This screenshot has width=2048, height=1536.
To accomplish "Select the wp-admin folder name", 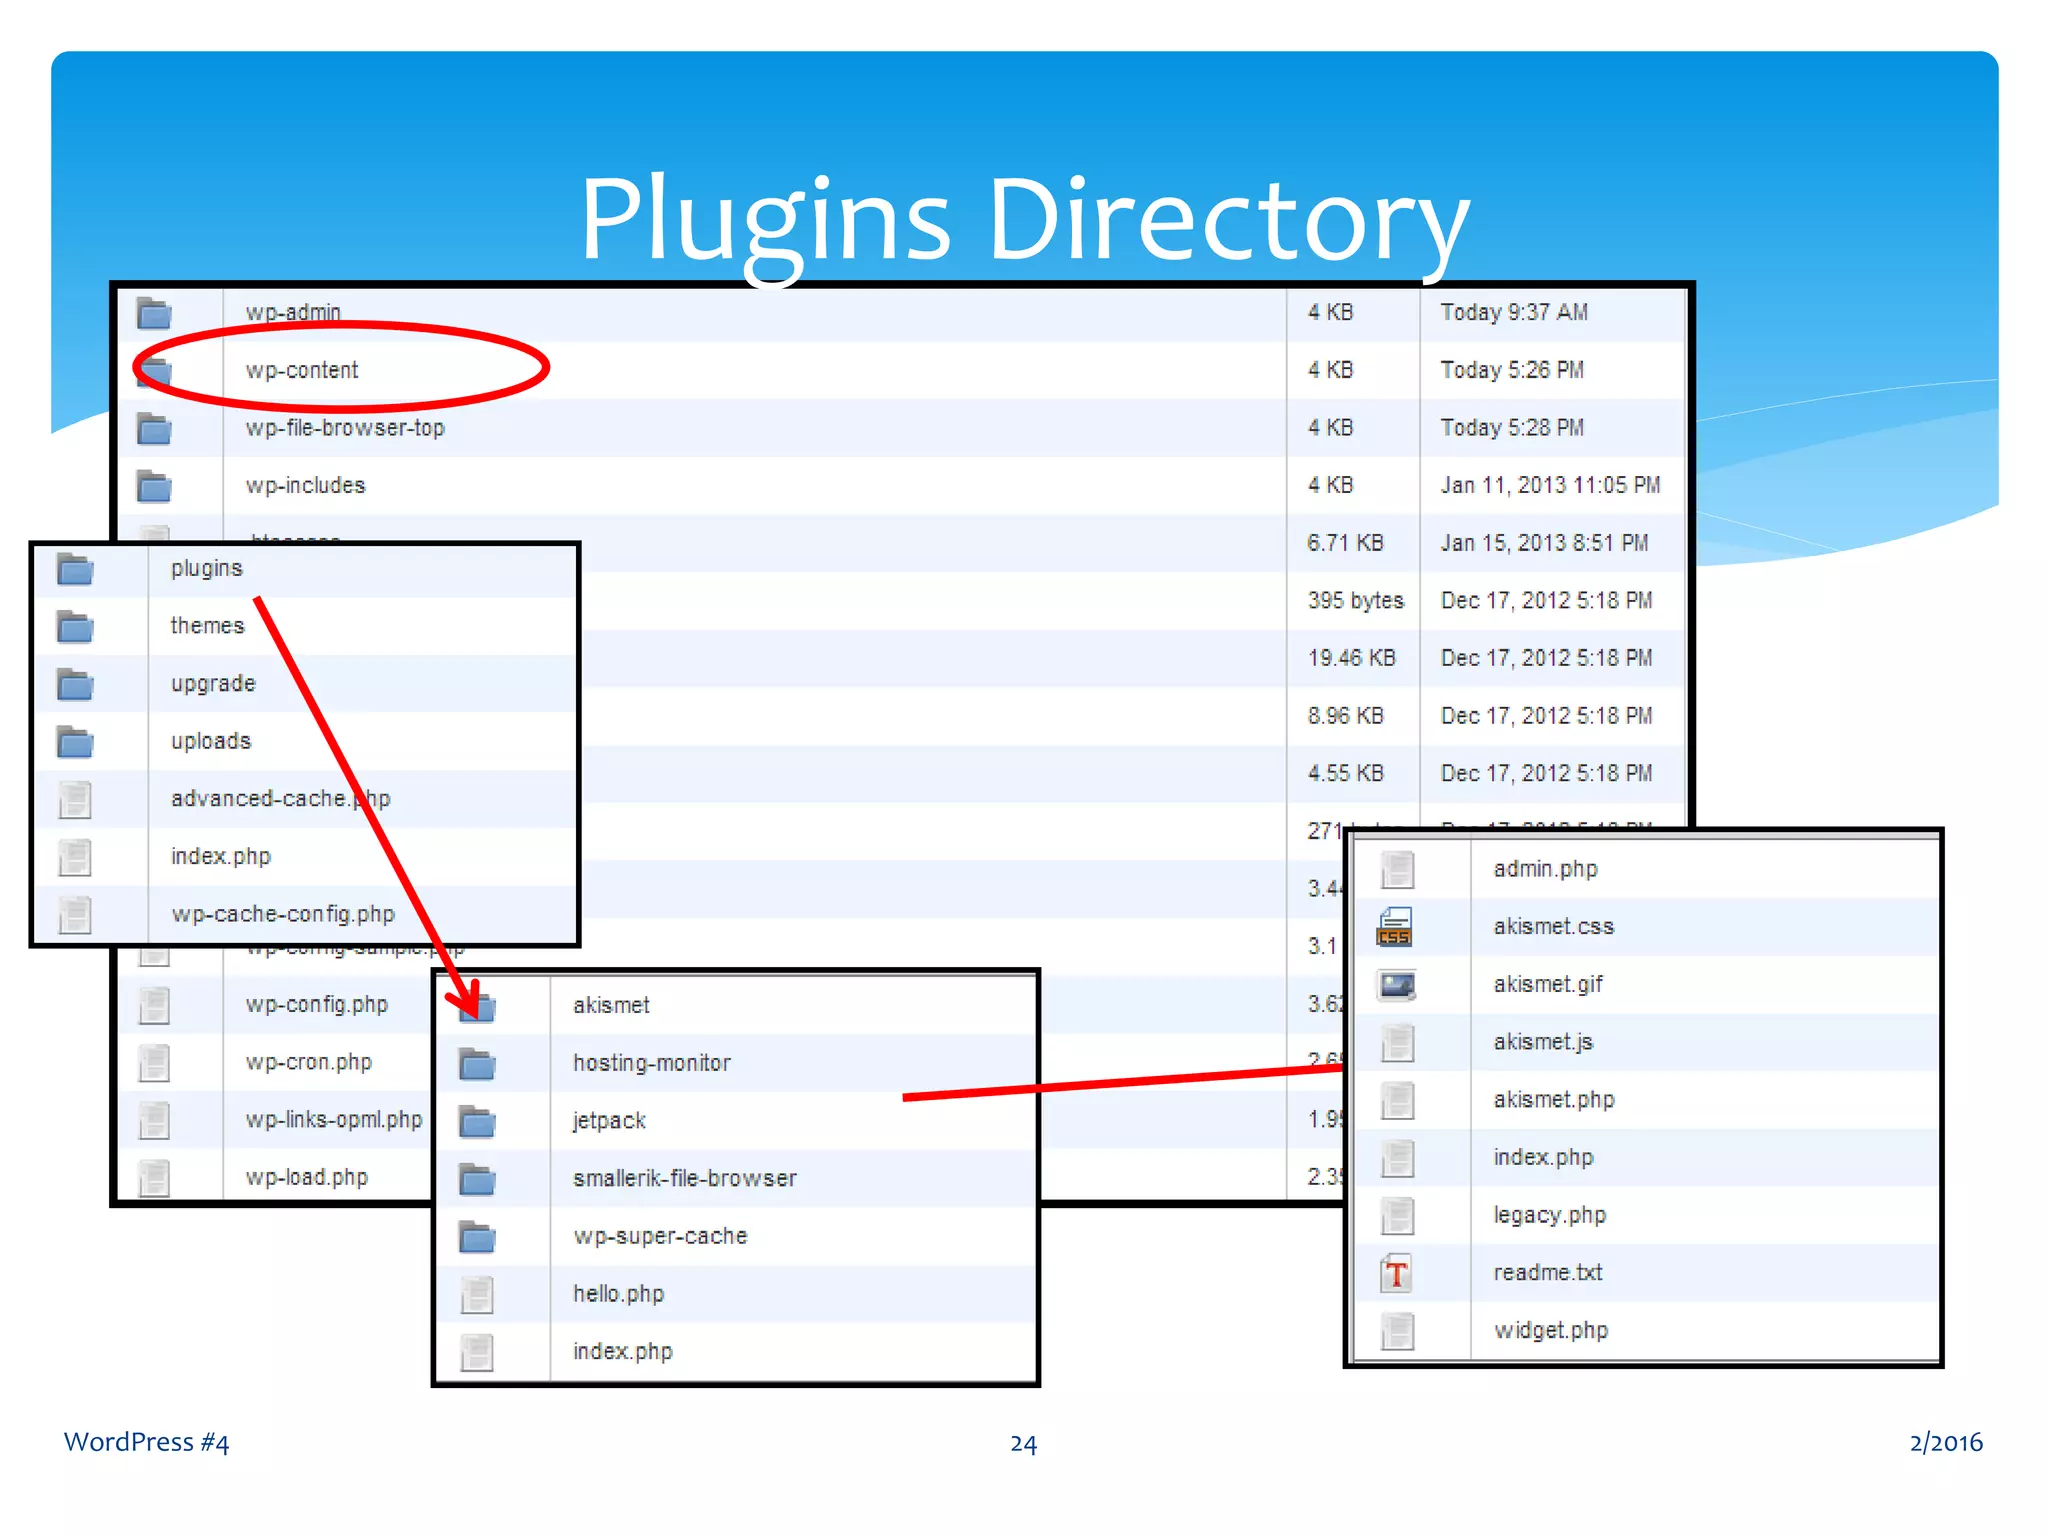I will coord(293,312).
